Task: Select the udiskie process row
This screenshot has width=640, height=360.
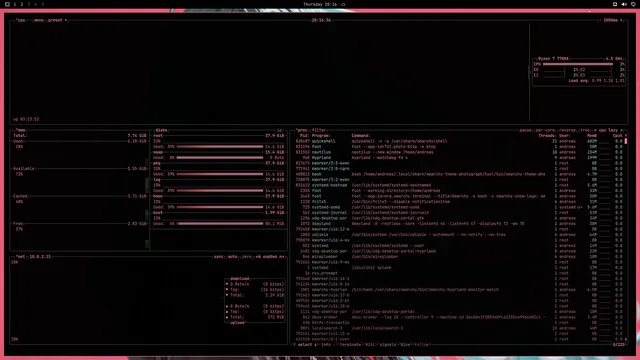Action: click(x=460, y=235)
